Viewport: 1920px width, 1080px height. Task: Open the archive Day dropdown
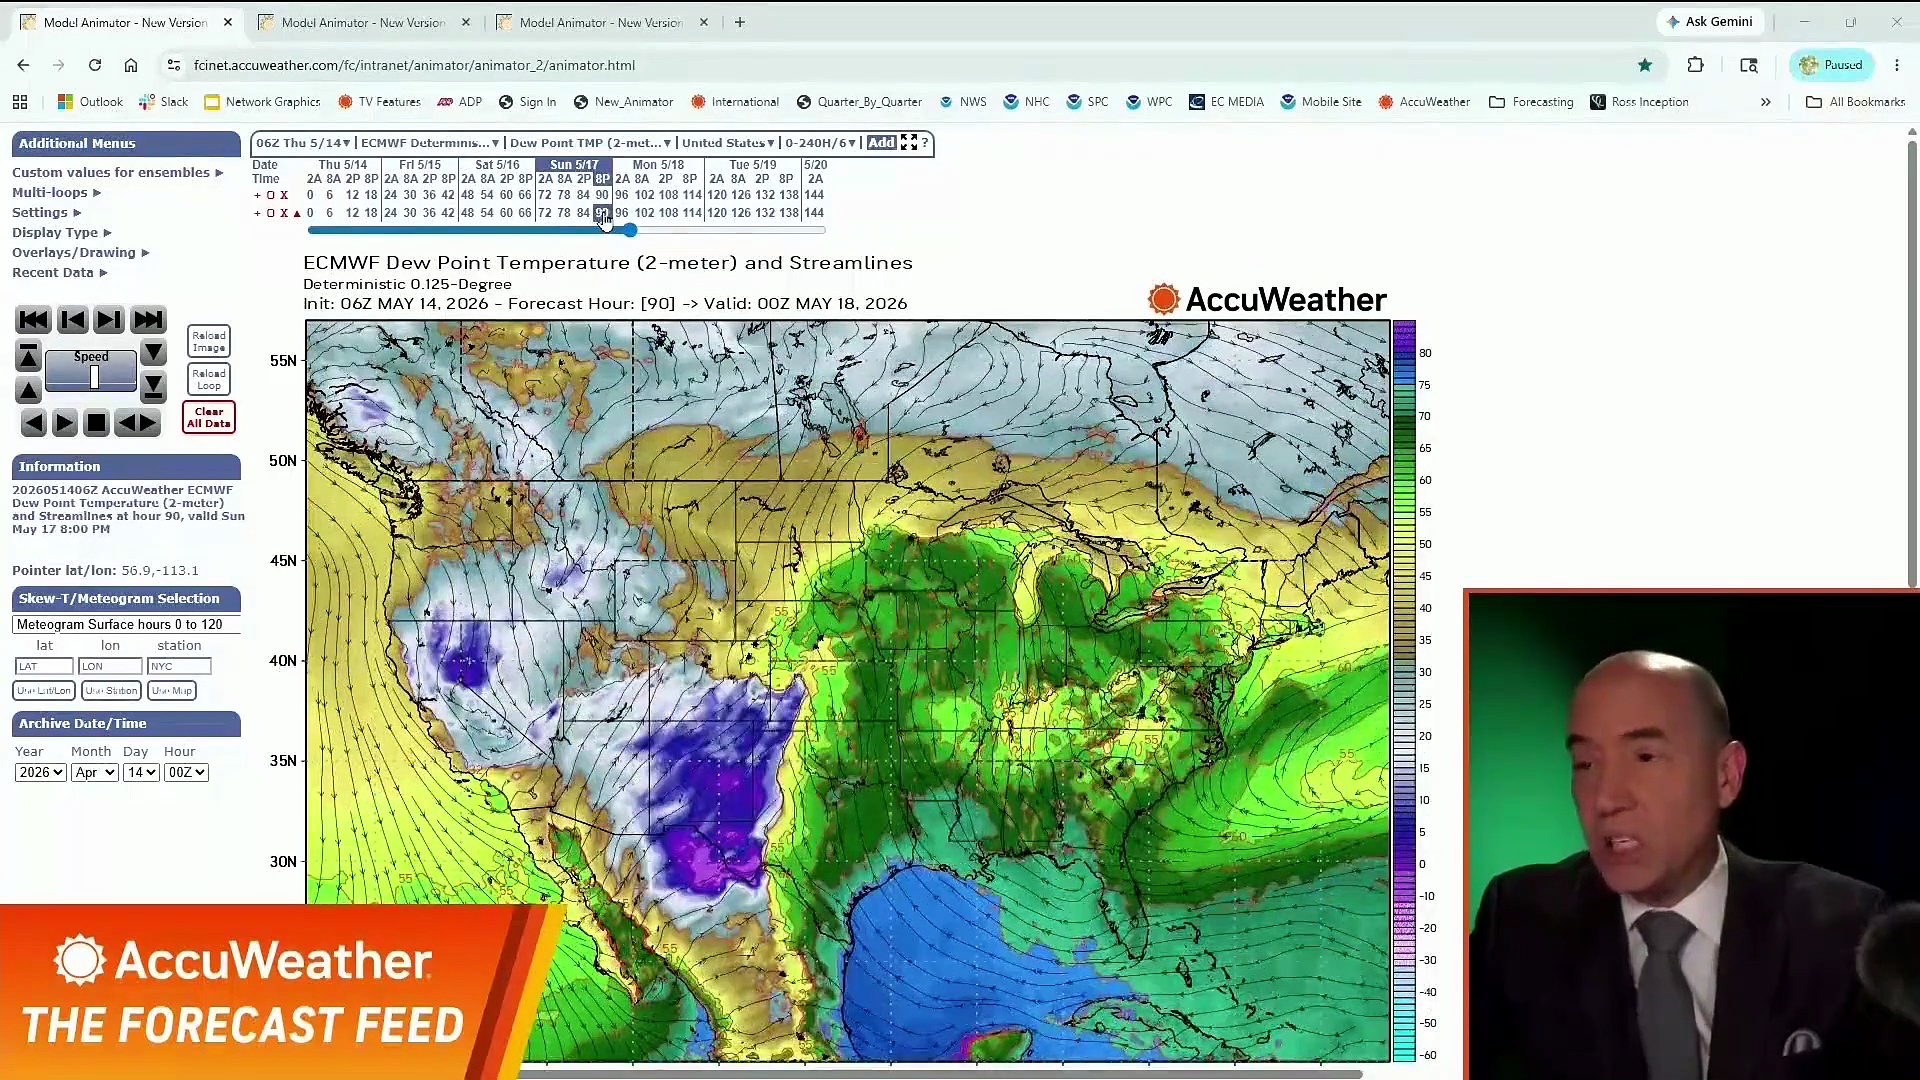tap(141, 773)
